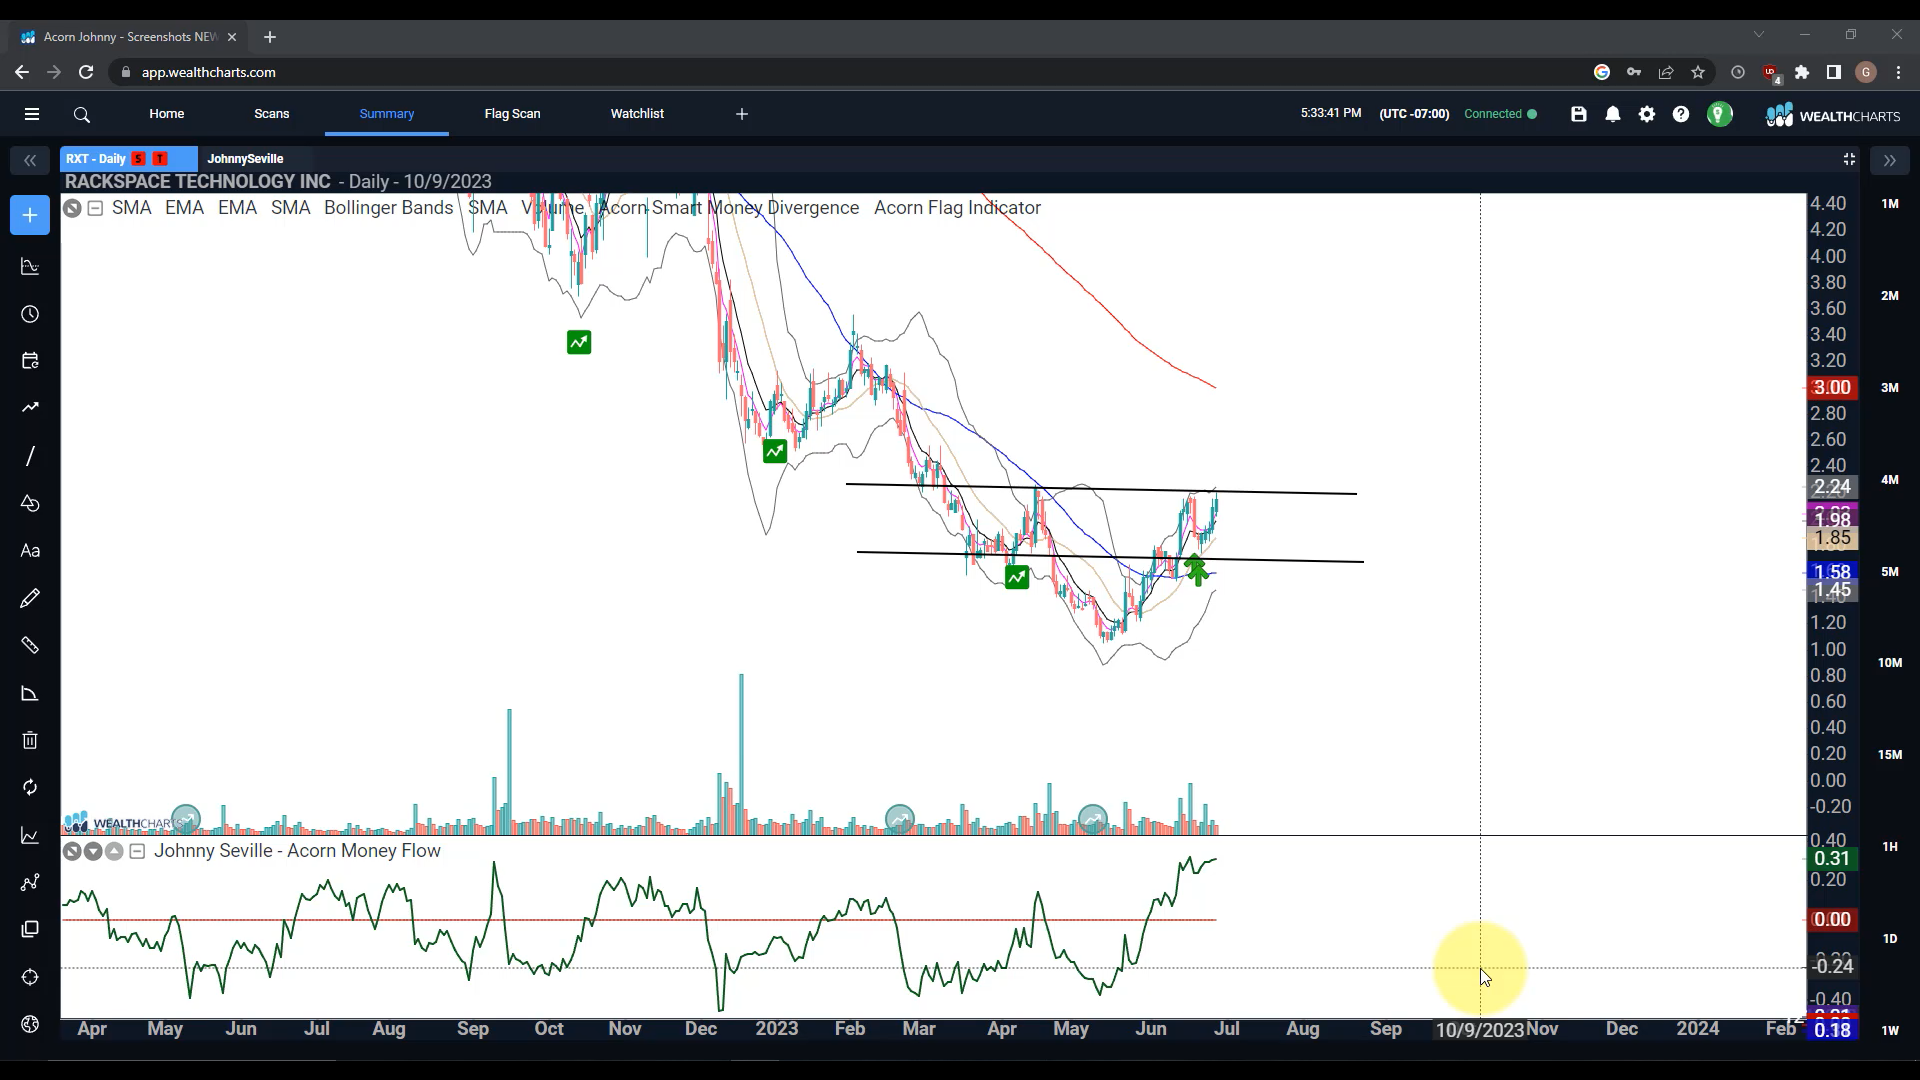Open the notifications bell
The image size is (1920, 1080).
(1613, 114)
